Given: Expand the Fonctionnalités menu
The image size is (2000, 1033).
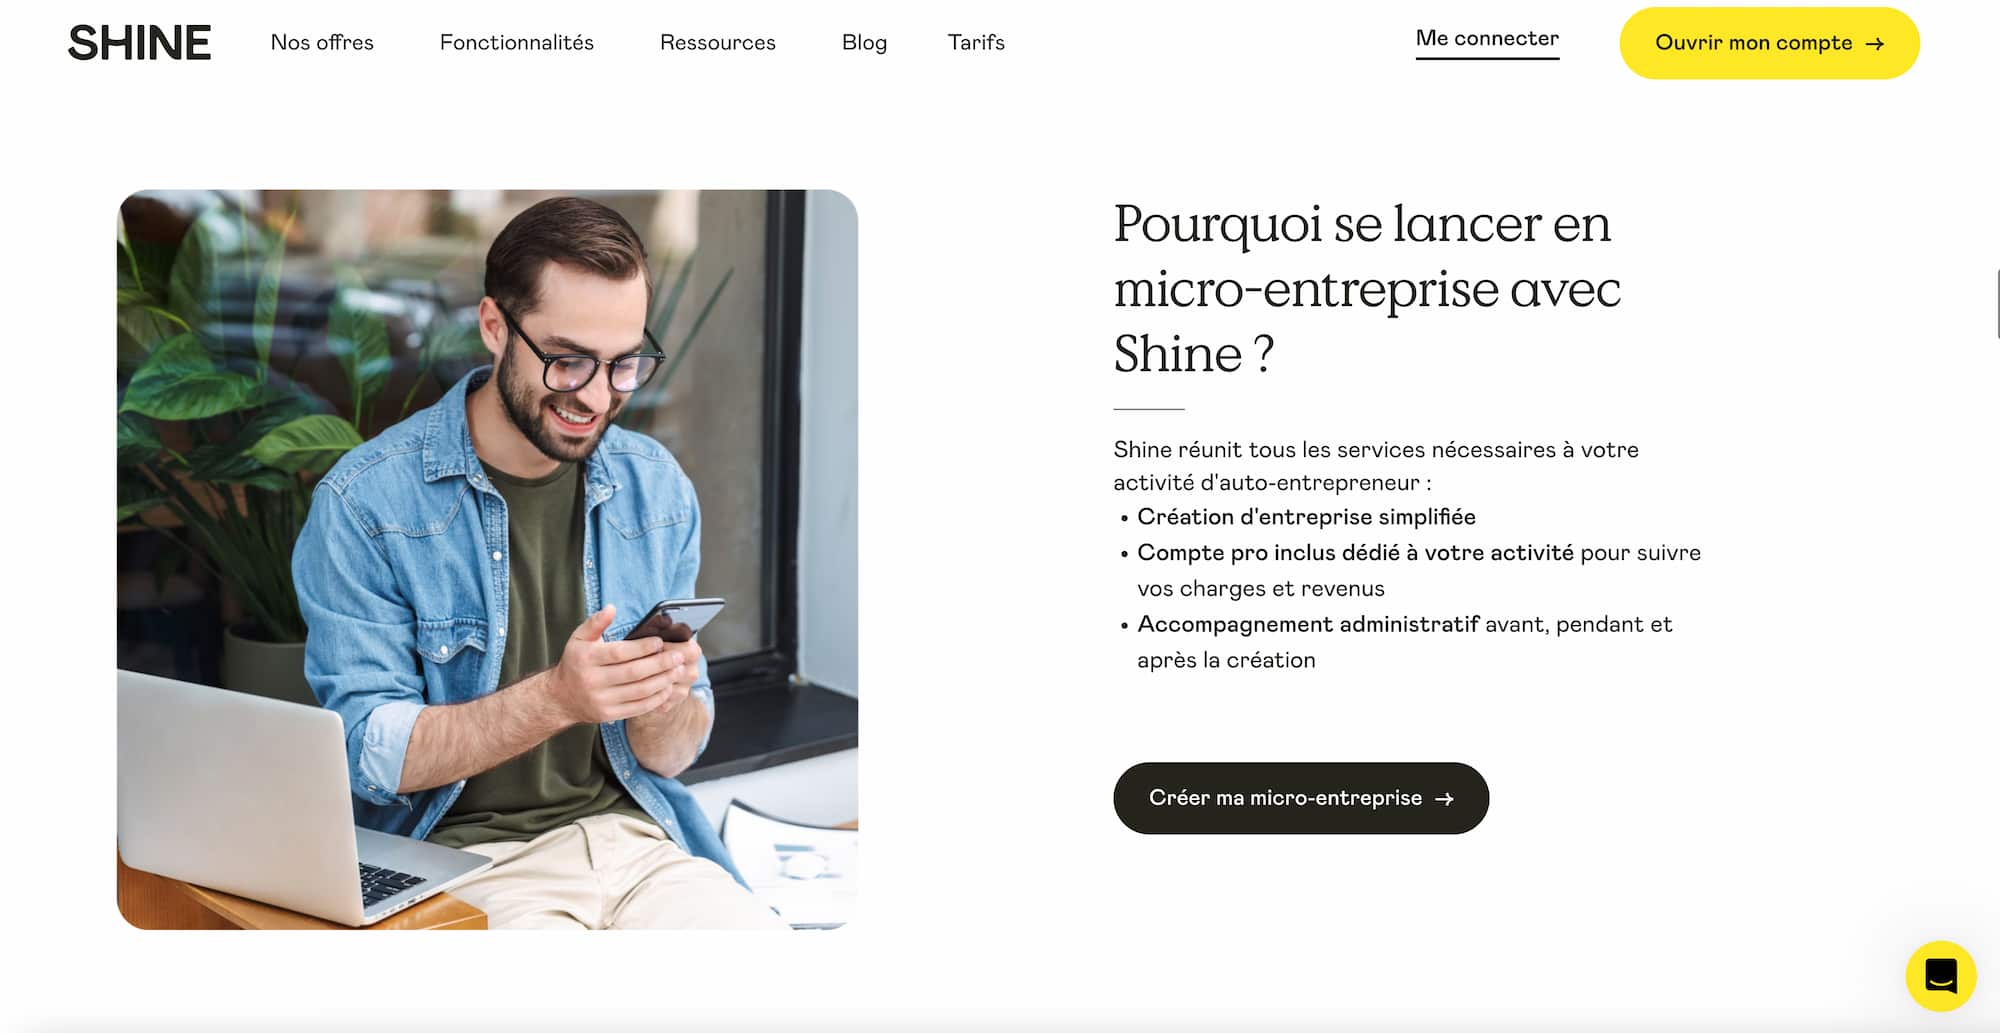Looking at the screenshot, I should [517, 42].
